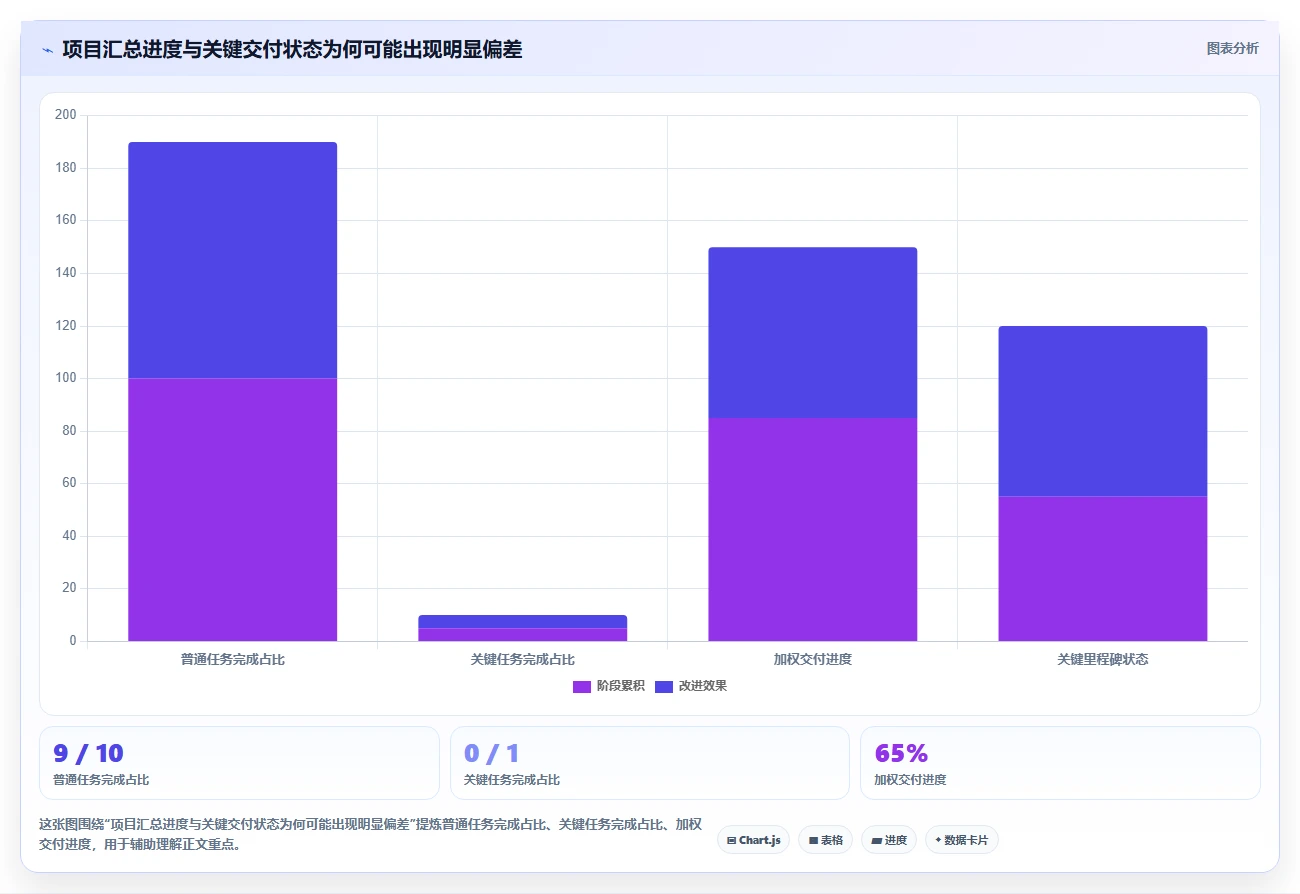This screenshot has height=894, width=1300.
Task: Click the 0 y-axis value
Action: [x=72, y=641]
